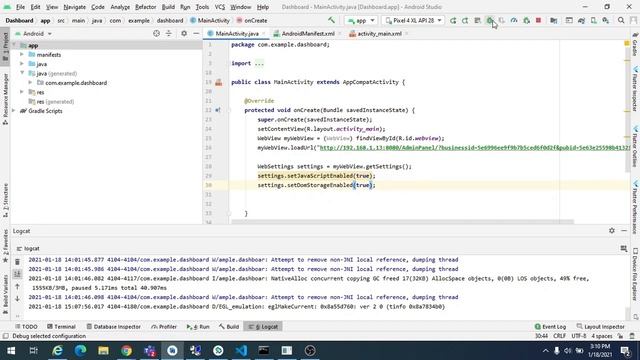Click the Attach Debugger to Android Process icon
The height and width of the screenshot is (360, 640).
click(x=527, y=20)
